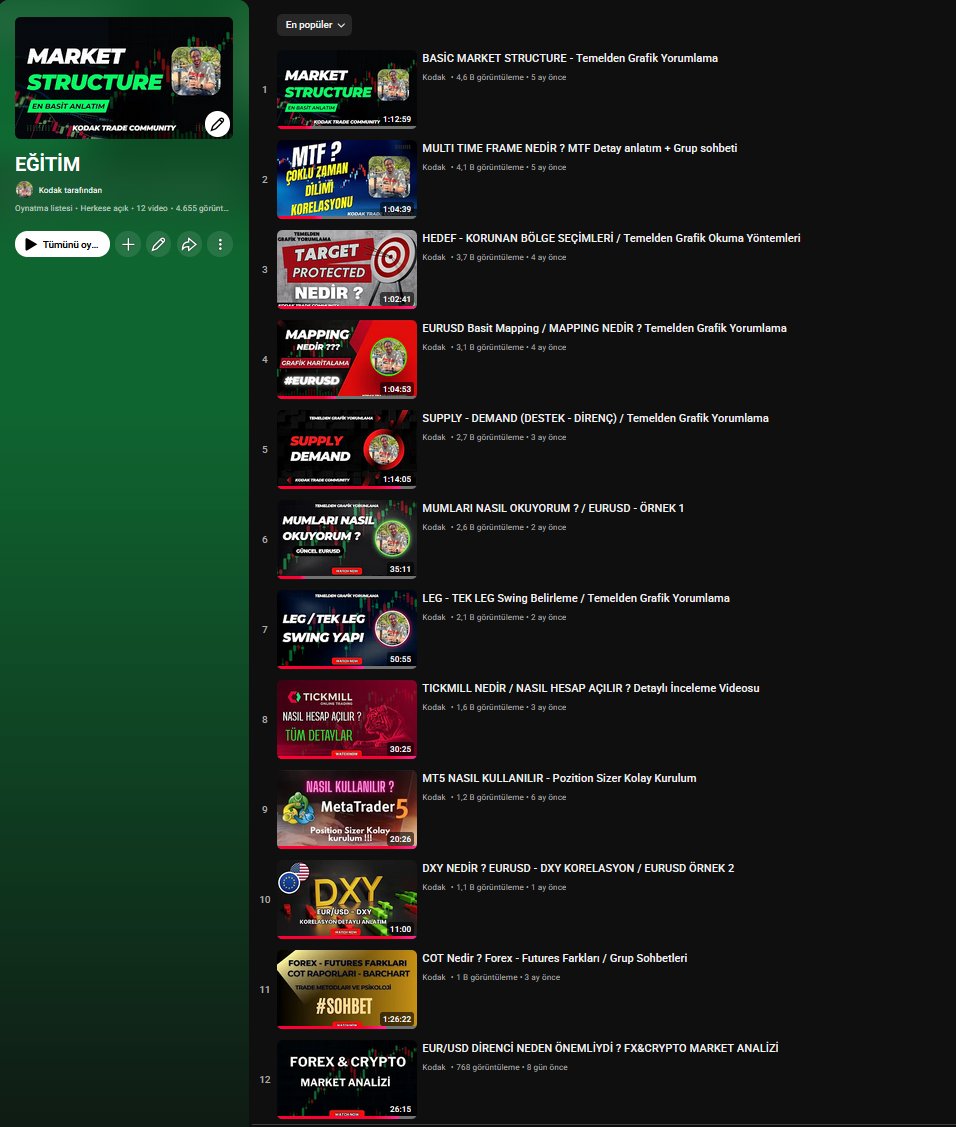Click the Mumları Nasıl Okuyorum thumbnail
The image size is (956, 1127).
click(x=346, y=539)
